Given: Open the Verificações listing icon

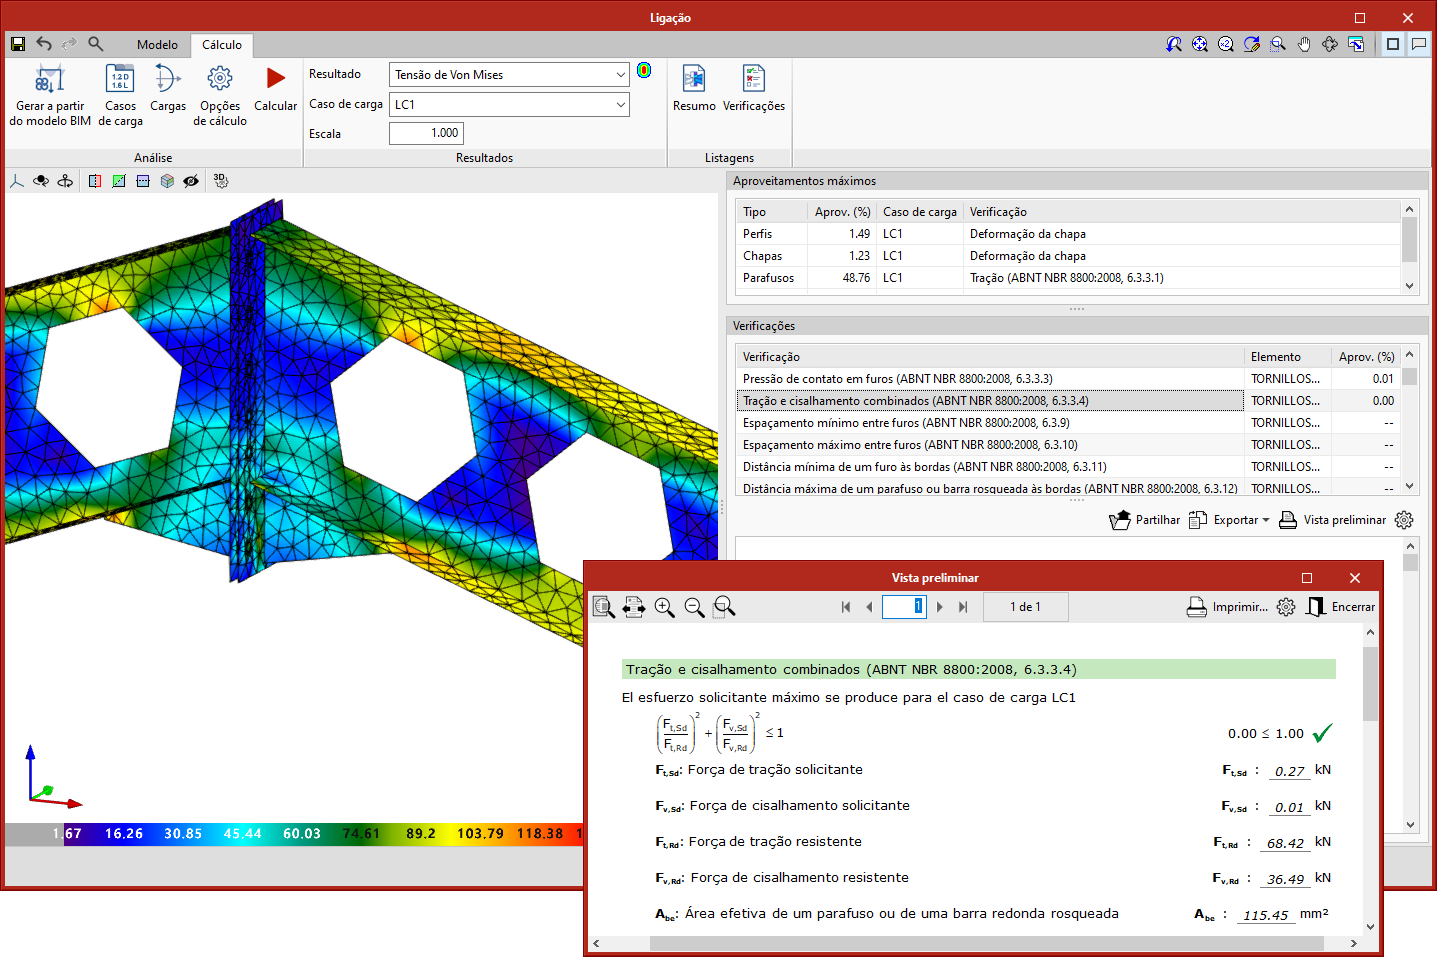Looking at the screenshot, I should click(x=753, y=79).
